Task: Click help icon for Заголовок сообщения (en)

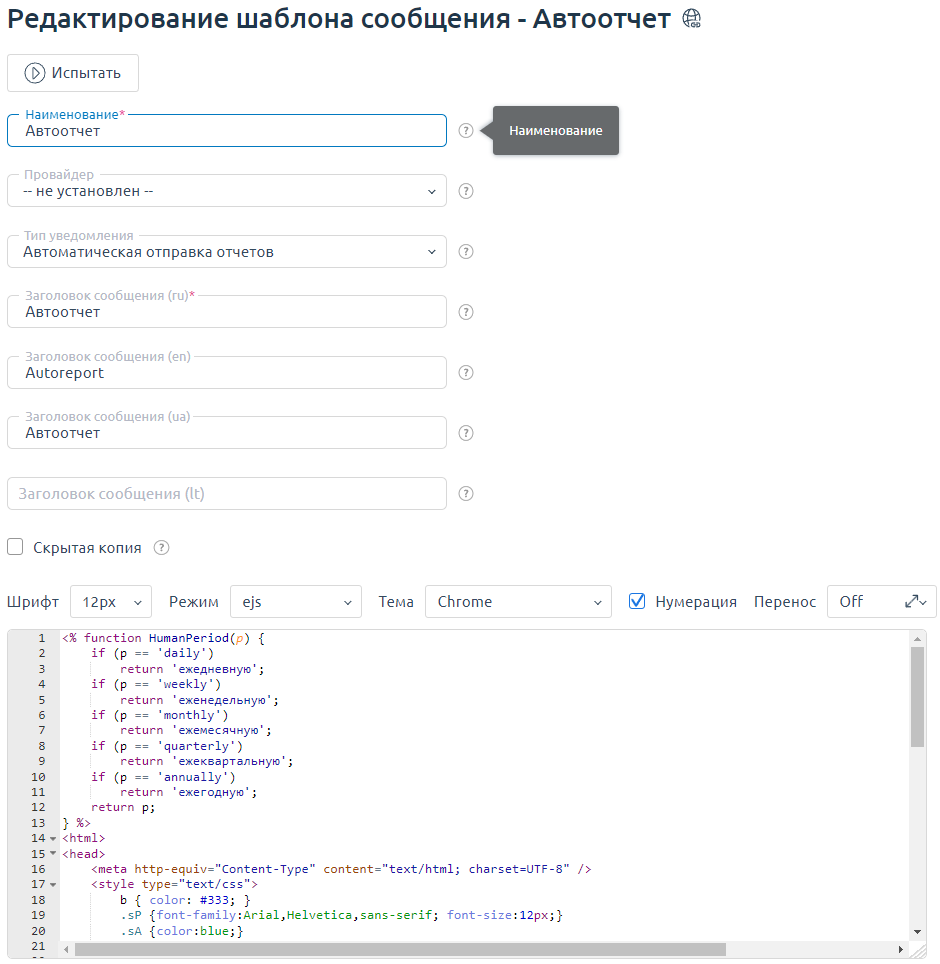Action: (x=466, y=373)
